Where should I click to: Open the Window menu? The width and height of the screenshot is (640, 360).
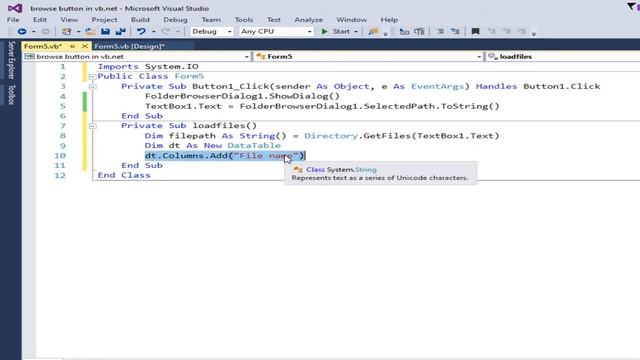[x=351, y=20]
